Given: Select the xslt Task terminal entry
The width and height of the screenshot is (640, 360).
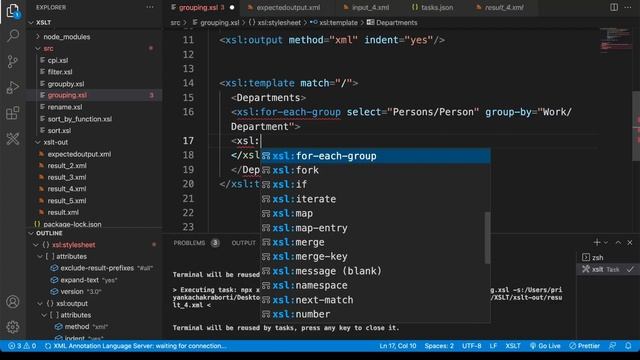Looking at the screenshot, I should coord(608,269).
